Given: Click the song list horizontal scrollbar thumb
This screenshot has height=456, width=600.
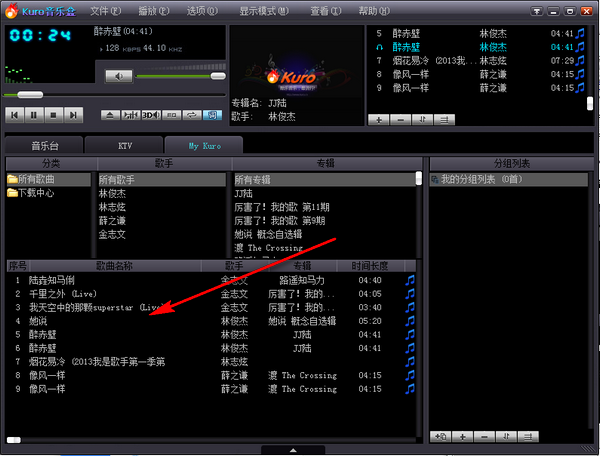Looking at the screenshot, I should pos(14,440).
